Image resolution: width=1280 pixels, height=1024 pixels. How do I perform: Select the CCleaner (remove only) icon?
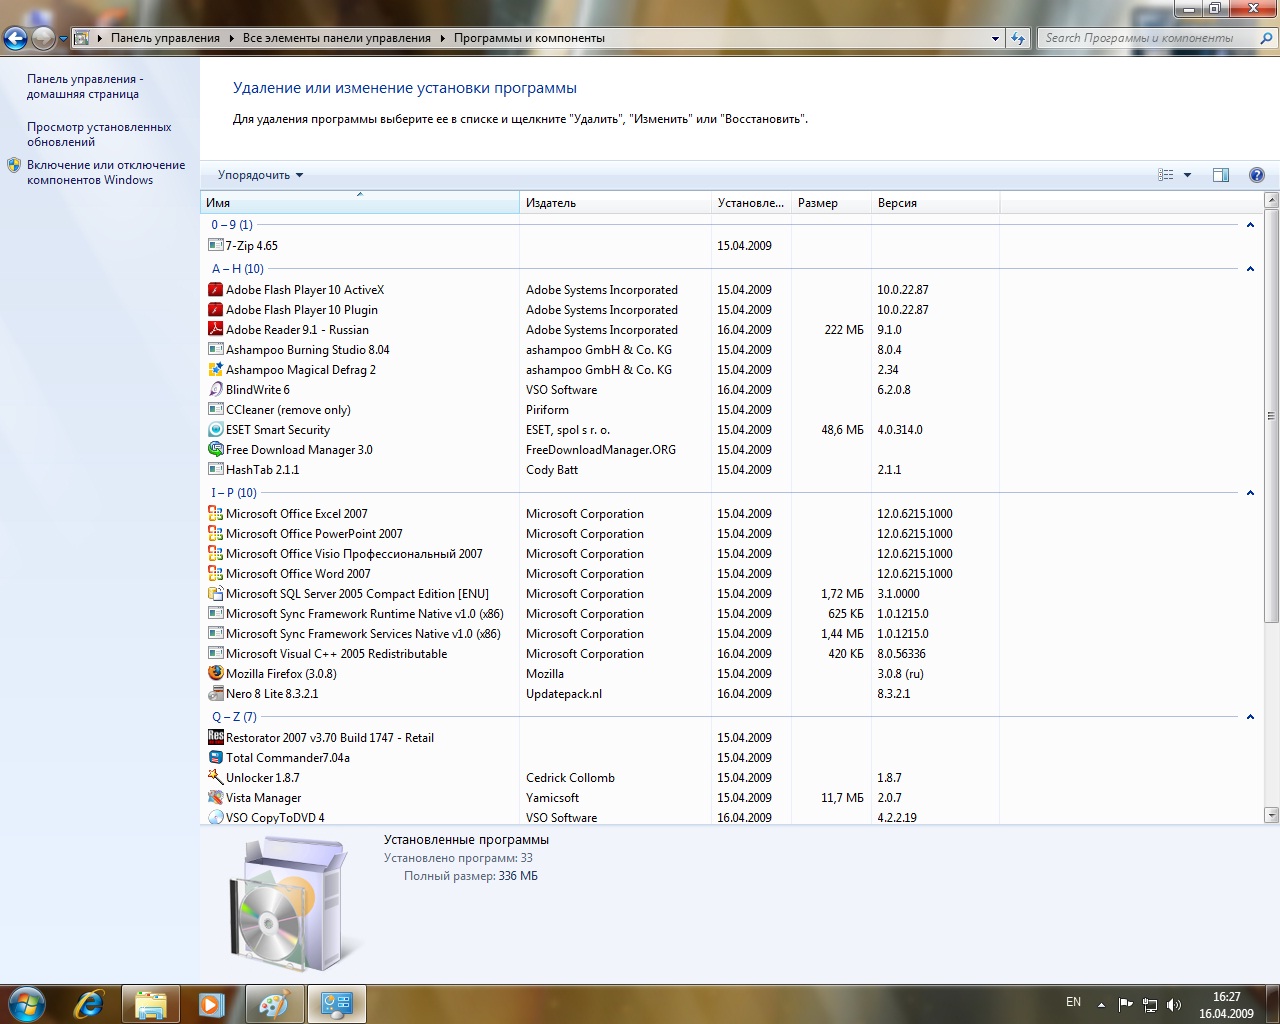point(215,409)
